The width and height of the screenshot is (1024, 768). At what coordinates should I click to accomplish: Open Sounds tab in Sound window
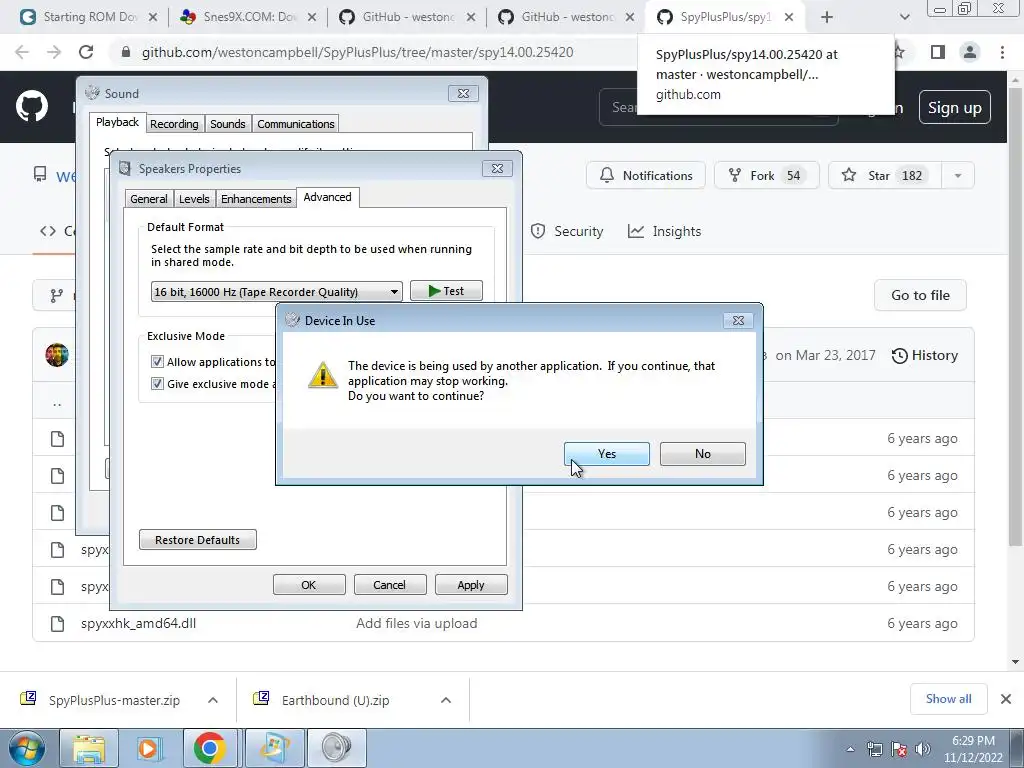[x=227, y=123]
